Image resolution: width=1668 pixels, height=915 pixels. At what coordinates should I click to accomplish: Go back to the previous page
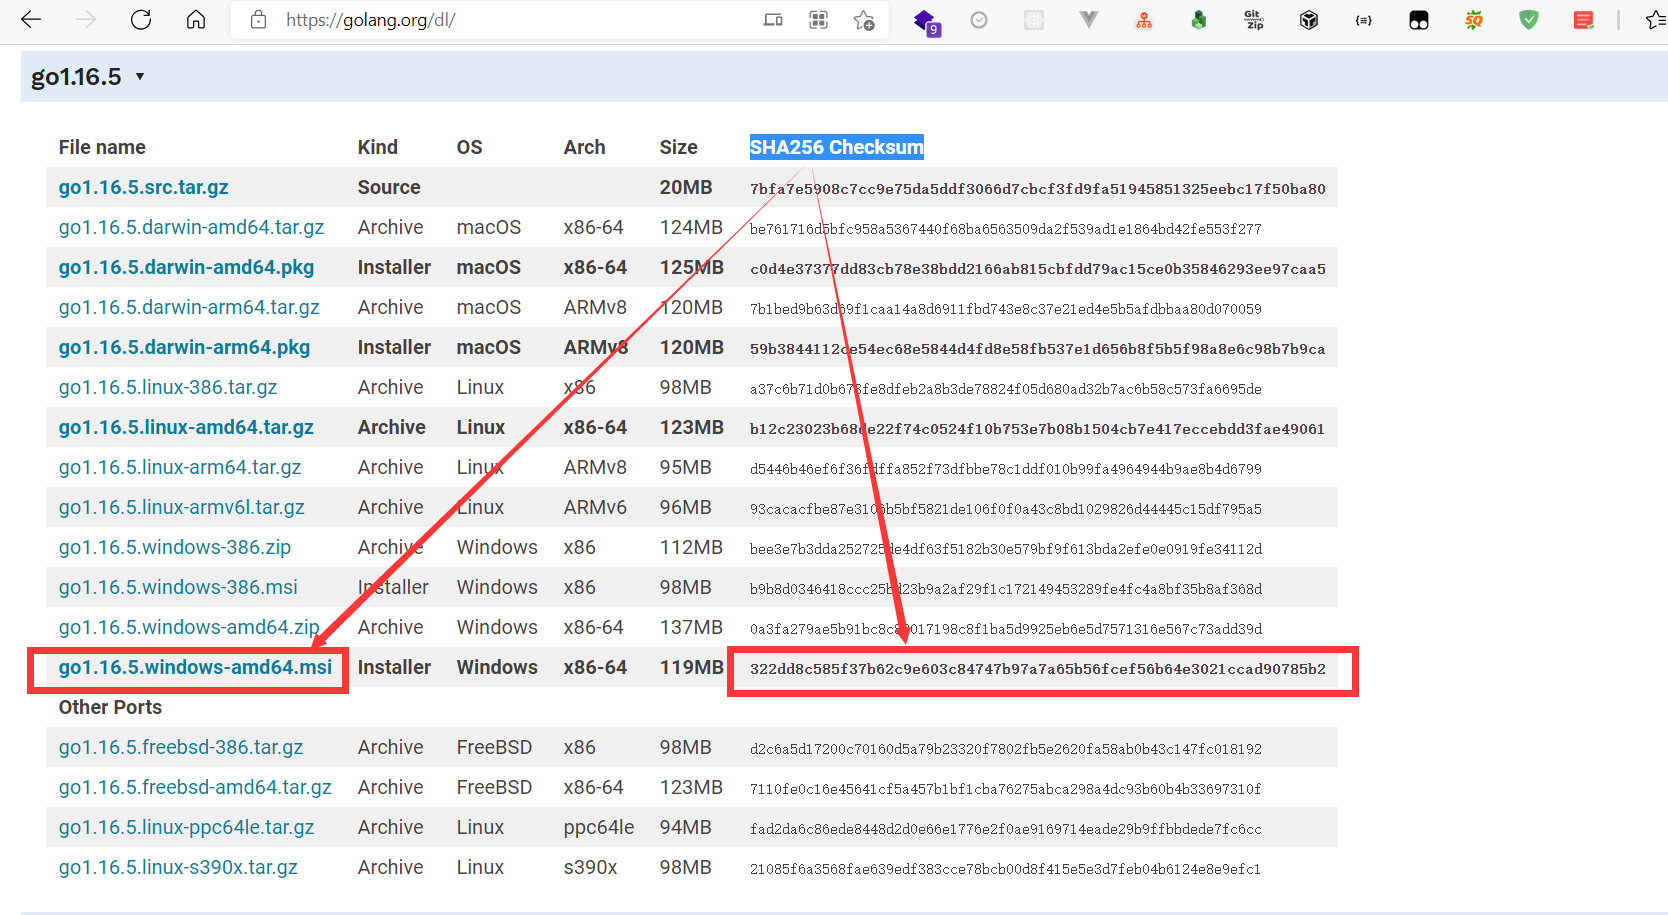31,20
